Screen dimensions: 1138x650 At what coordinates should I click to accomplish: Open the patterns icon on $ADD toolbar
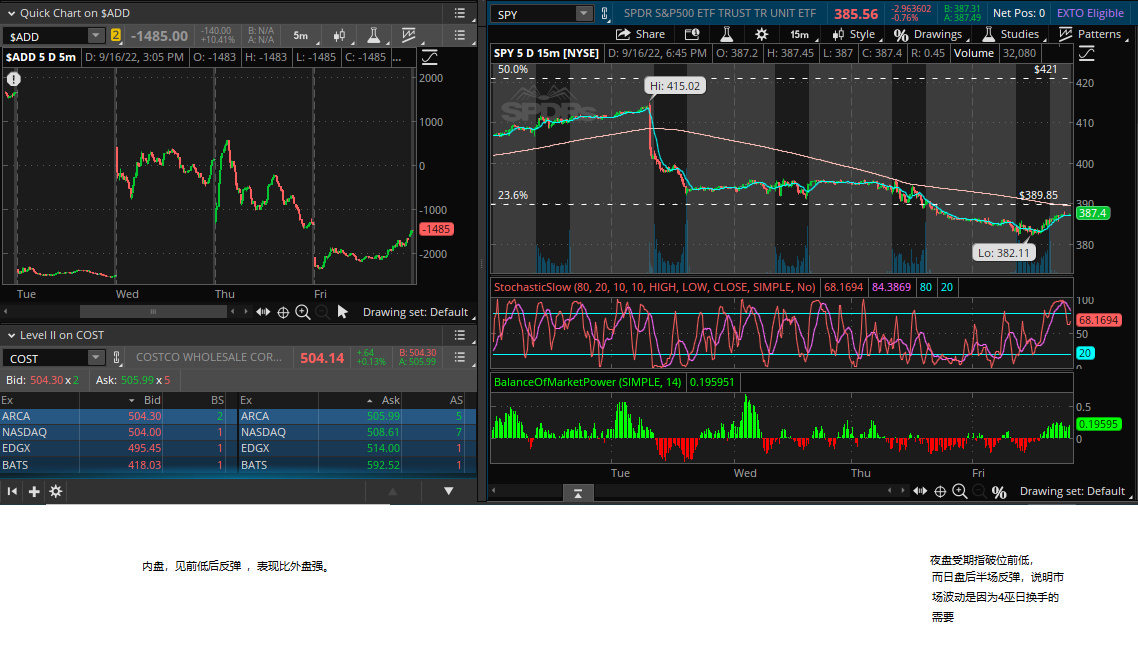408,36
